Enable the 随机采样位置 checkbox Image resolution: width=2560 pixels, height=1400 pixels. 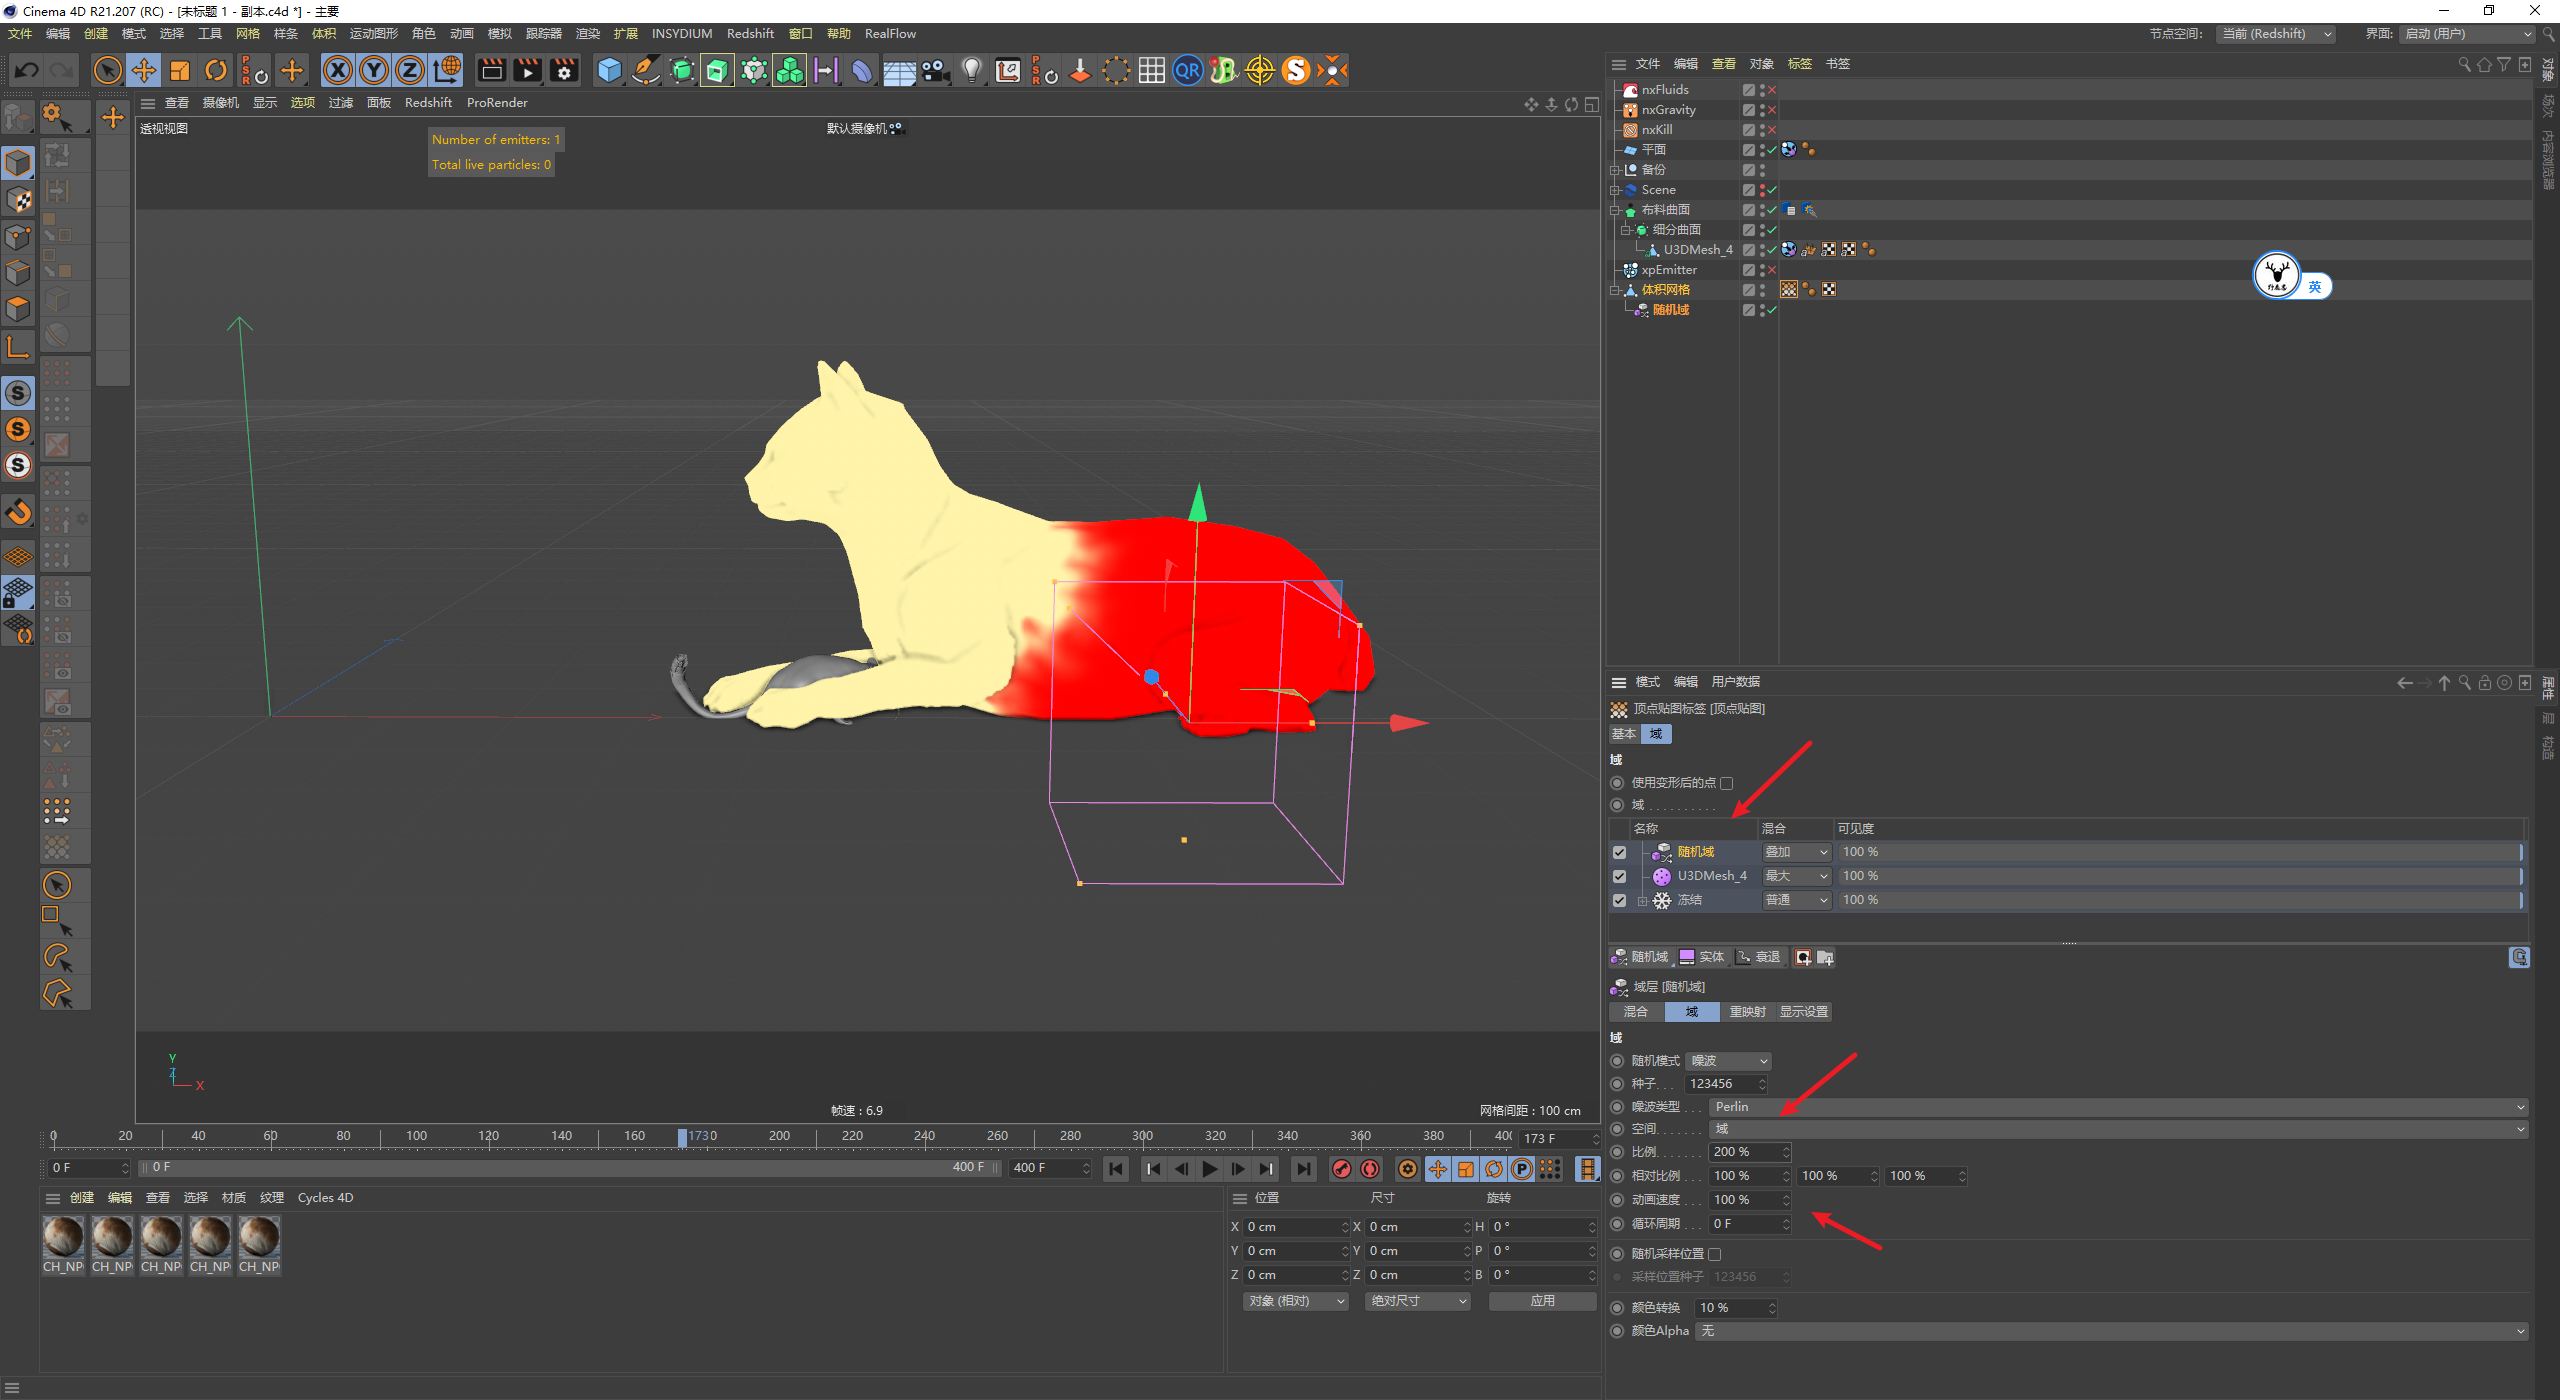[1715, 1254]
